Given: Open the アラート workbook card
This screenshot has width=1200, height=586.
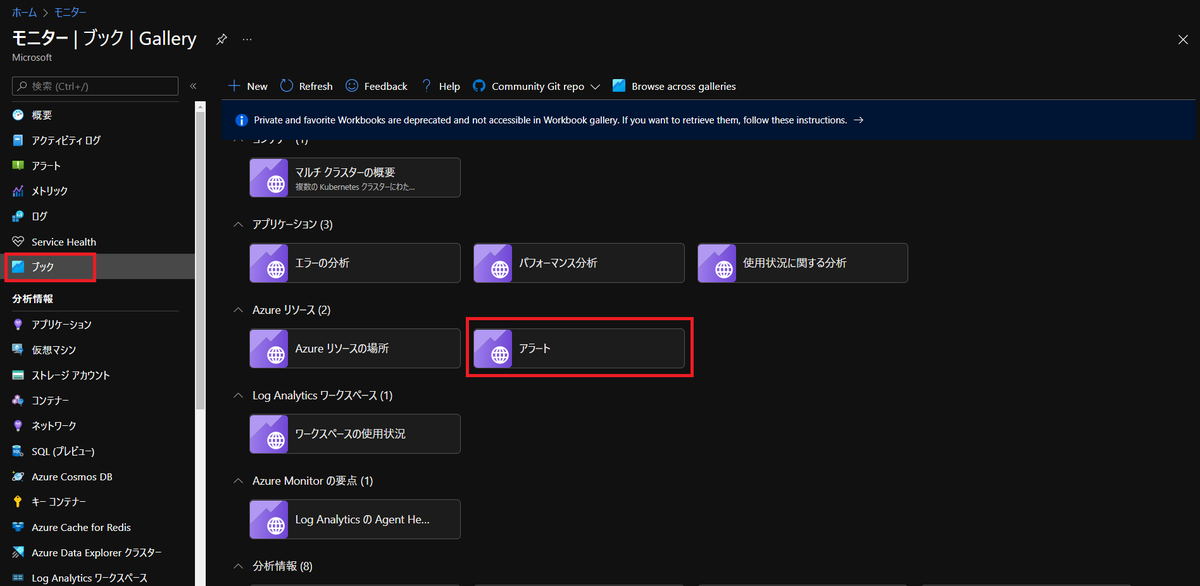Looking at the screenshot, I should click(579, 348).
